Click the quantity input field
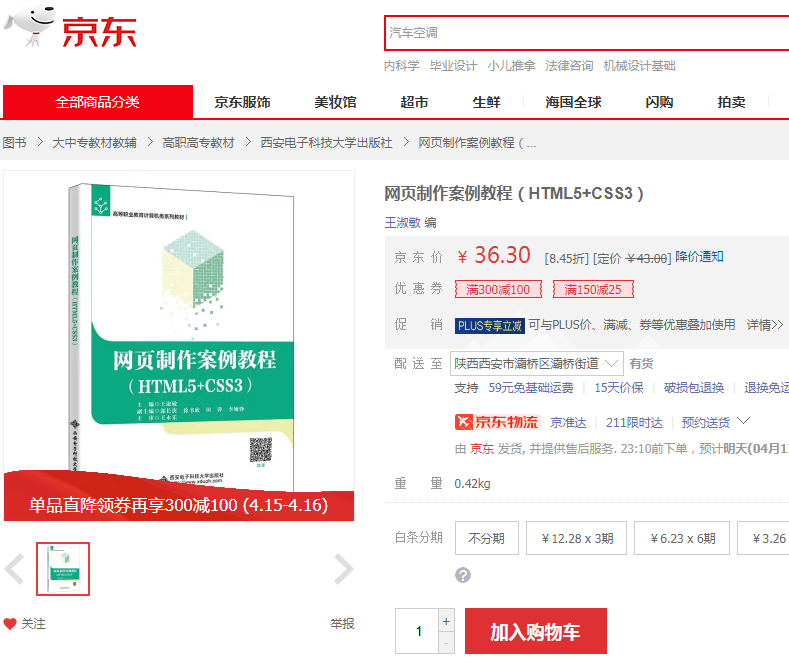This screenshot has width=789, height=658. 417,631
